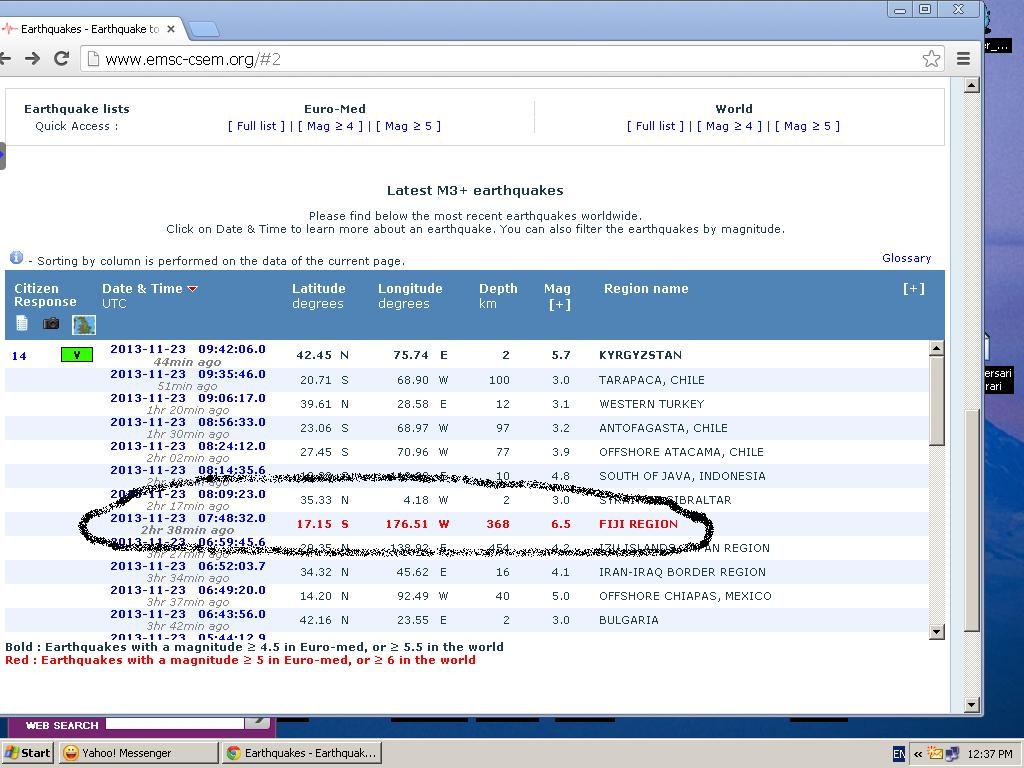
Task: Open the new tab button
Action: [203, 29]
